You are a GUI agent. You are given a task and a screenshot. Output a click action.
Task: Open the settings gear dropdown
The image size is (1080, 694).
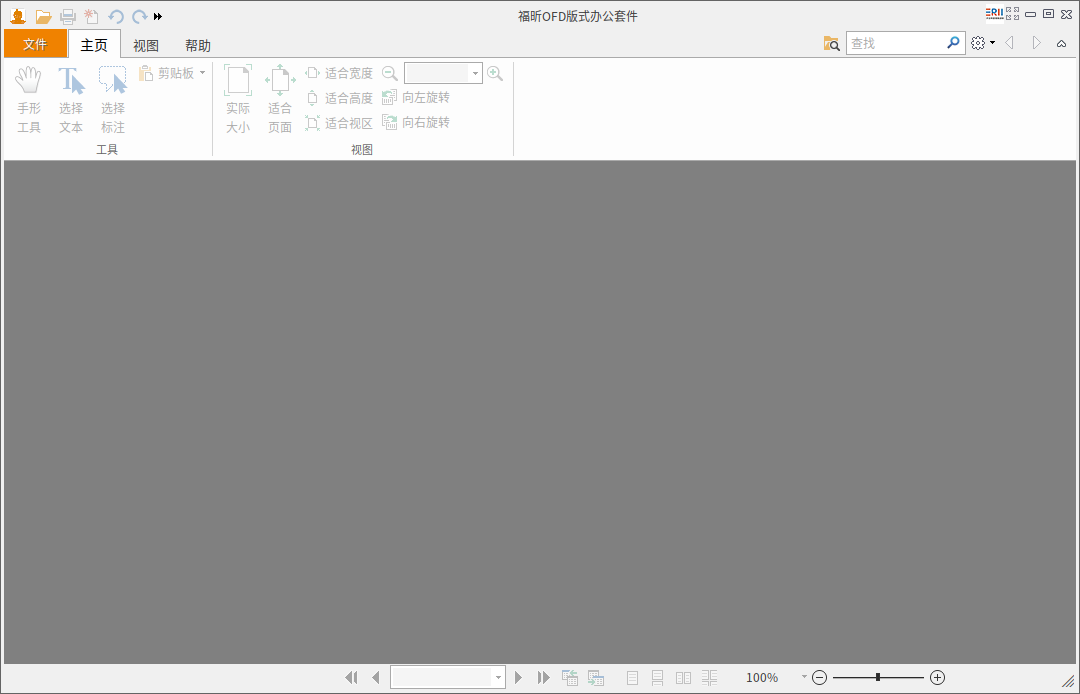click(981, 43)
